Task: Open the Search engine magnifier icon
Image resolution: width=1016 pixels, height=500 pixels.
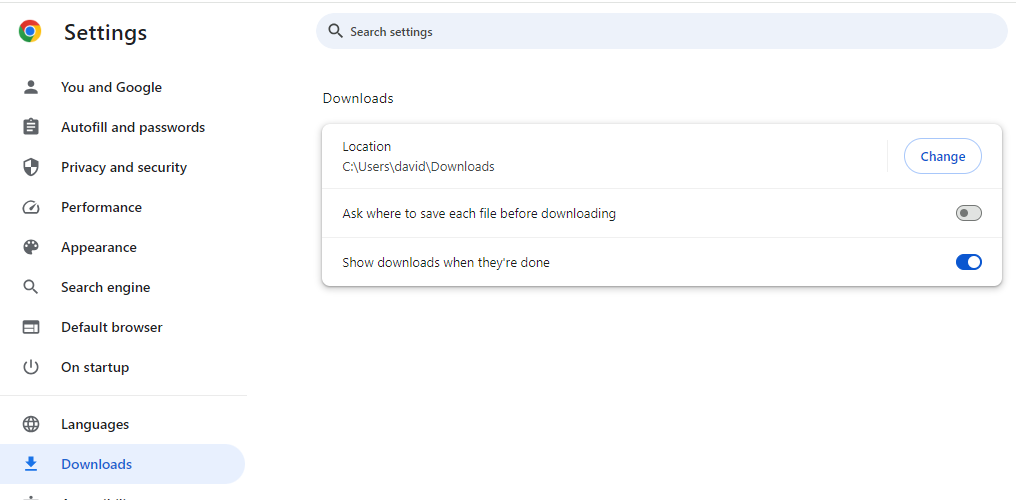Action: pos(30,287)
